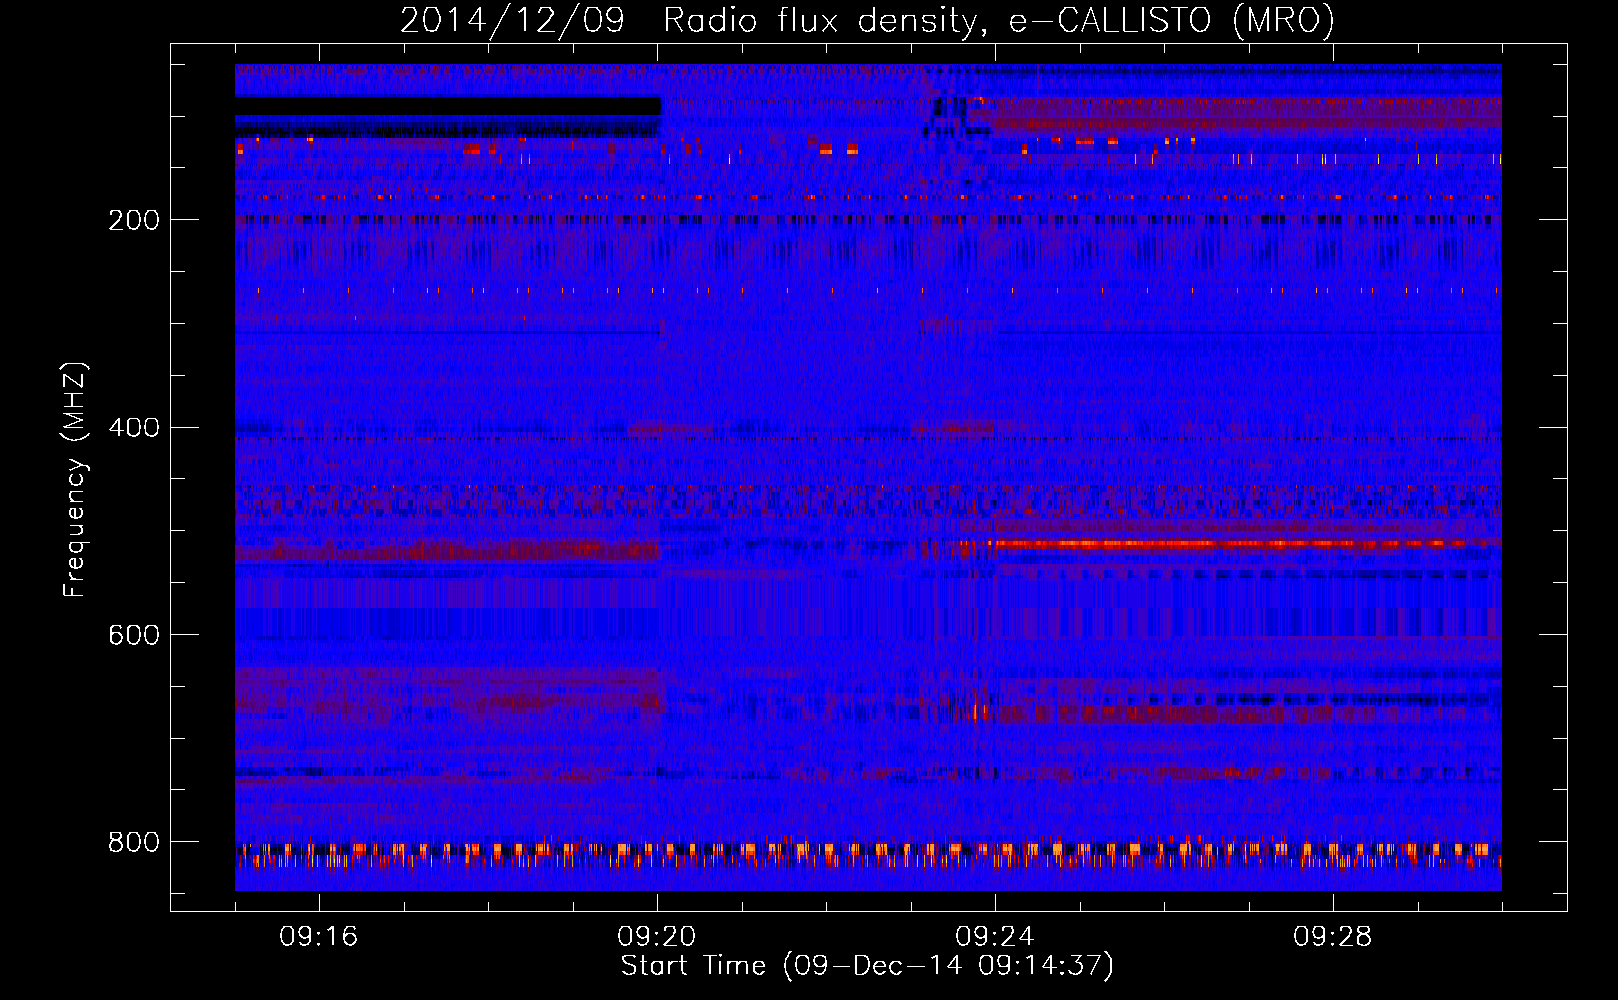Click the 400 frequency tick label
Screen dimensions: 1618x1000
point(134,428)
